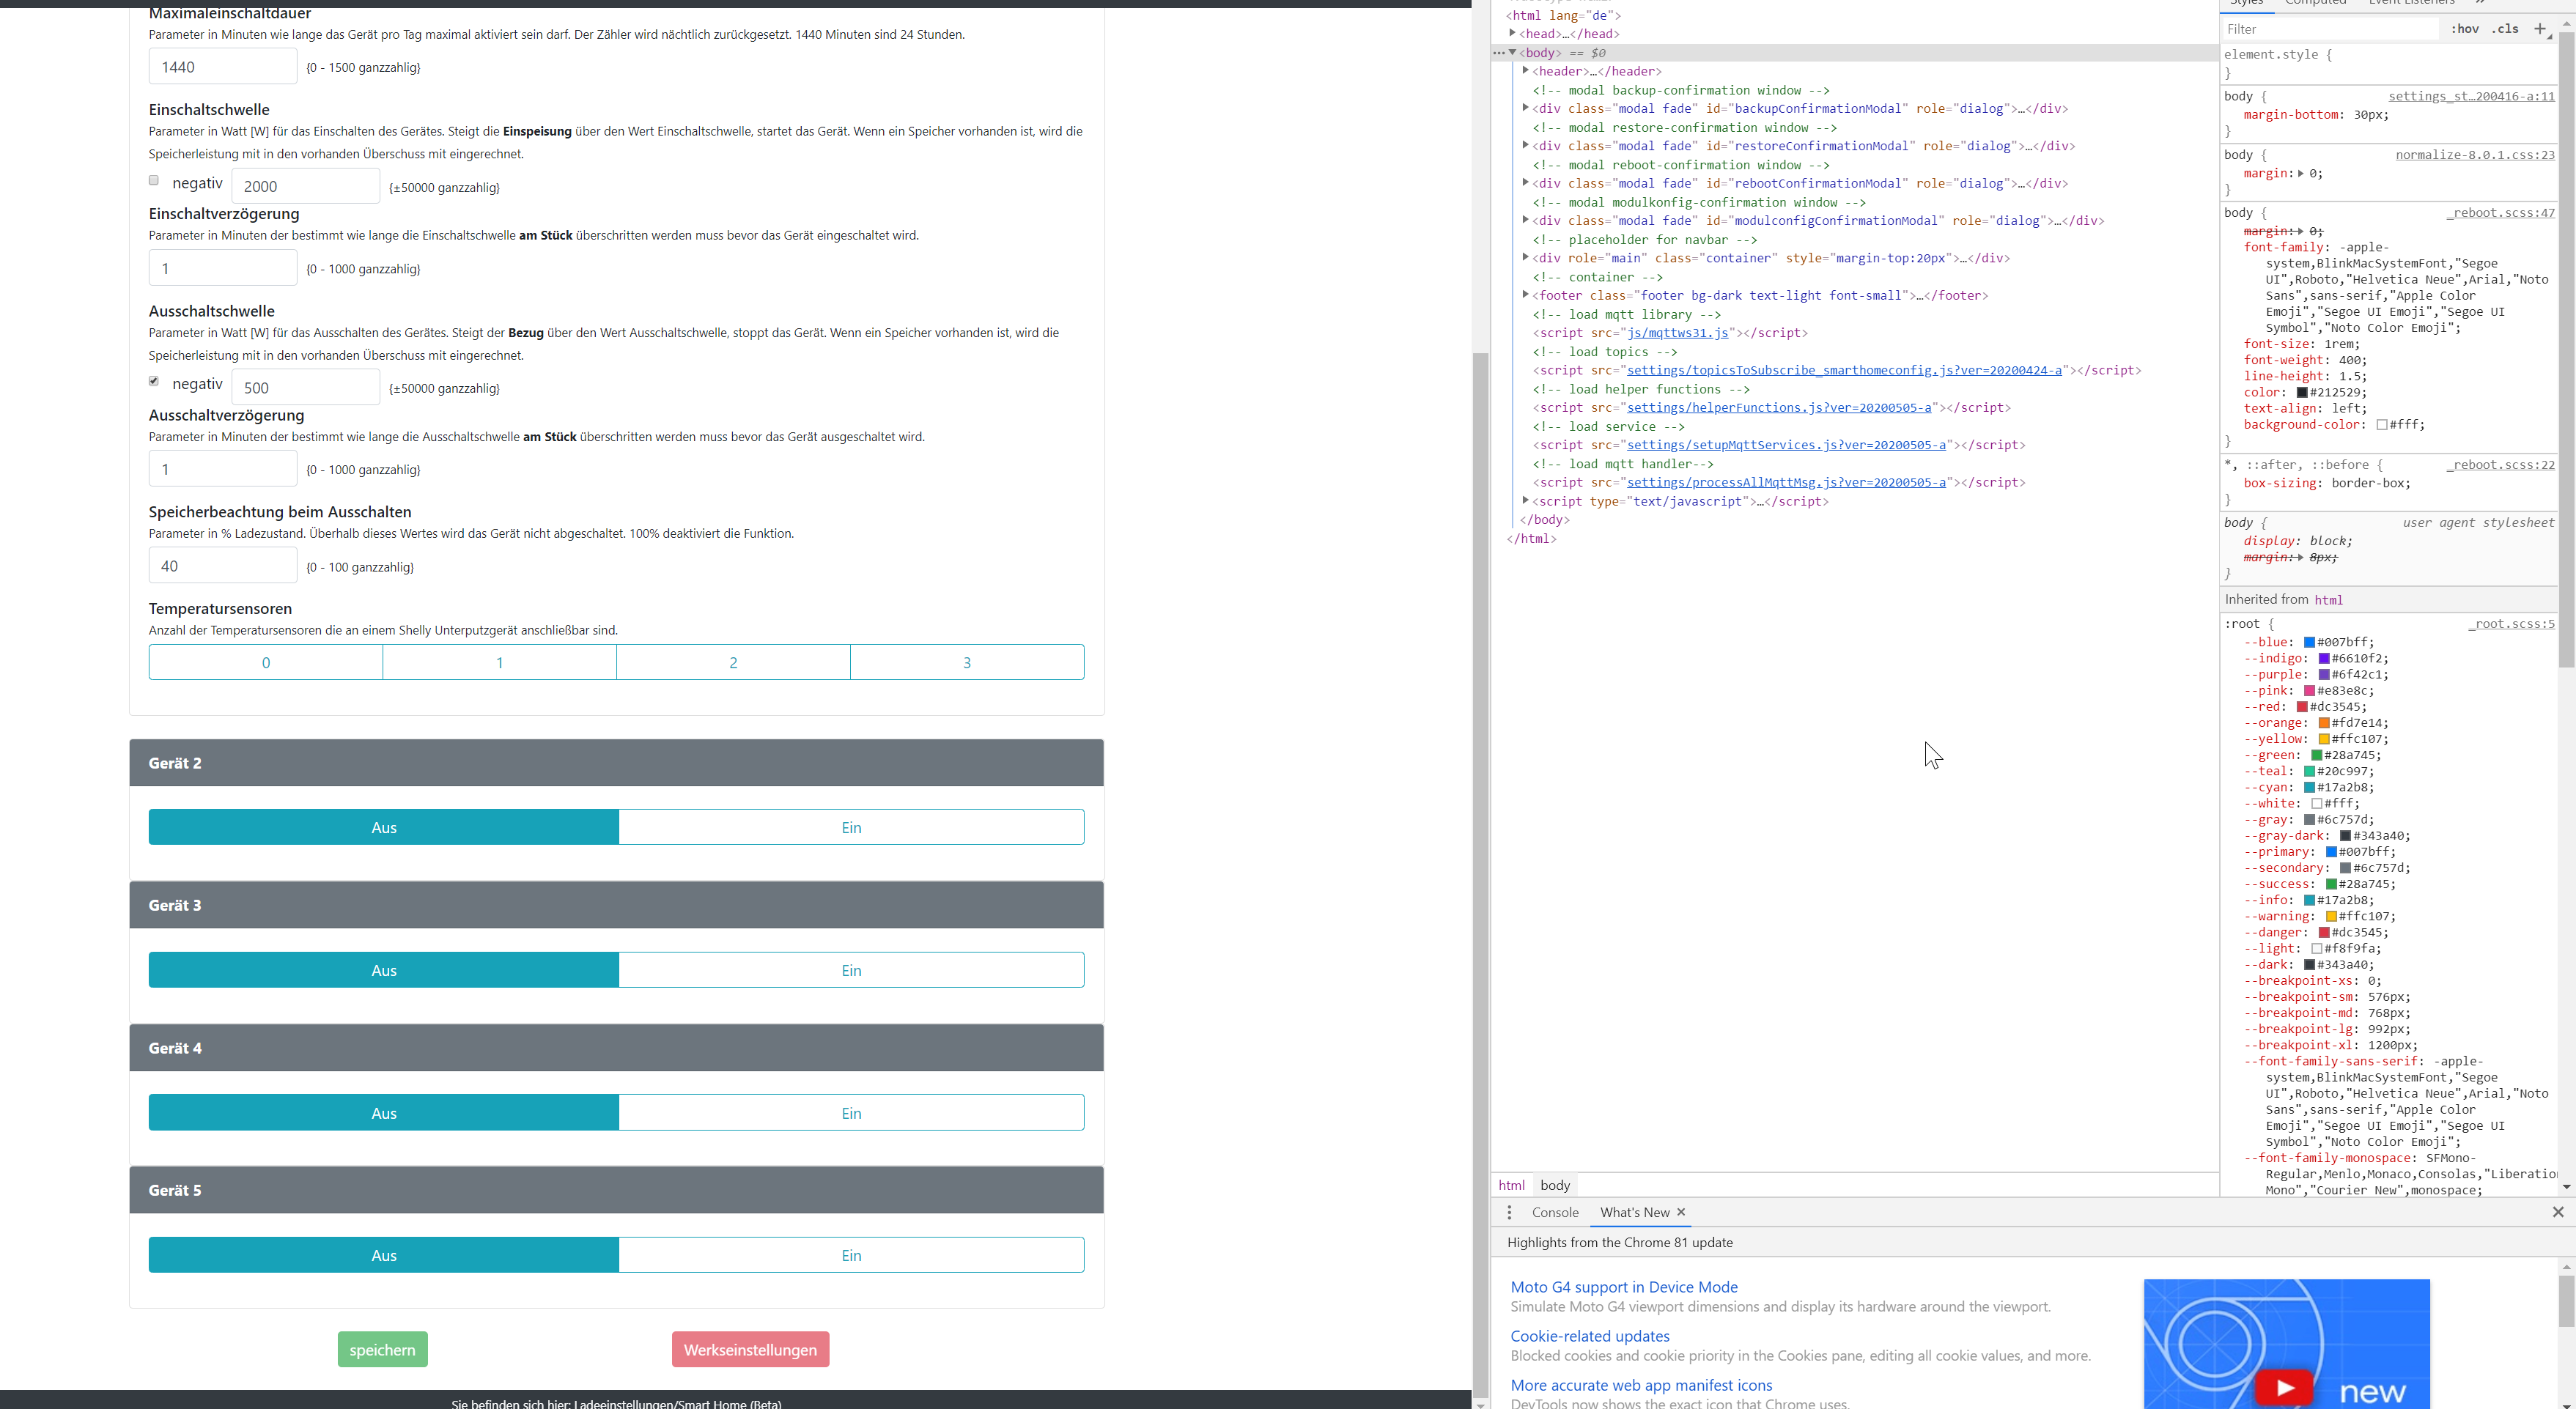Expand the head element node
The image size is (2576, 1409).
tap(1512, 34)
